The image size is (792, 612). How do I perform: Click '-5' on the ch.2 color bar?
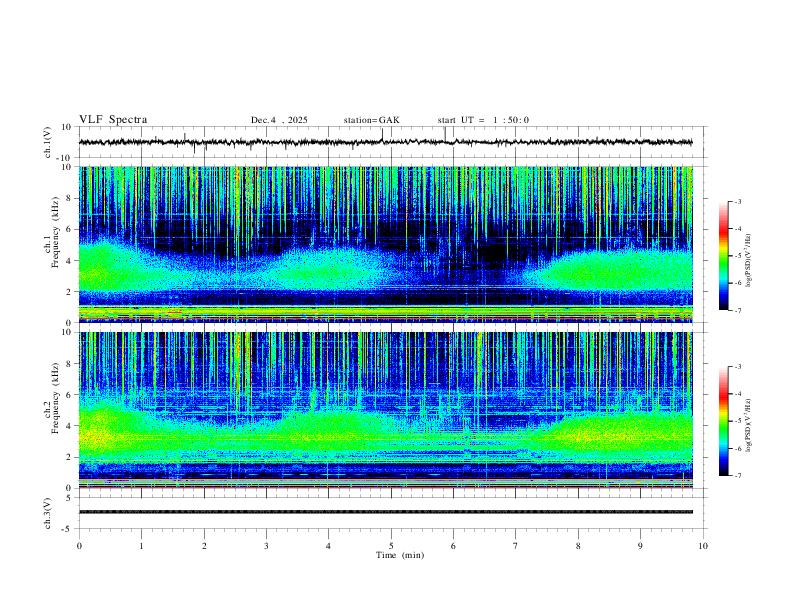point(738,421)
